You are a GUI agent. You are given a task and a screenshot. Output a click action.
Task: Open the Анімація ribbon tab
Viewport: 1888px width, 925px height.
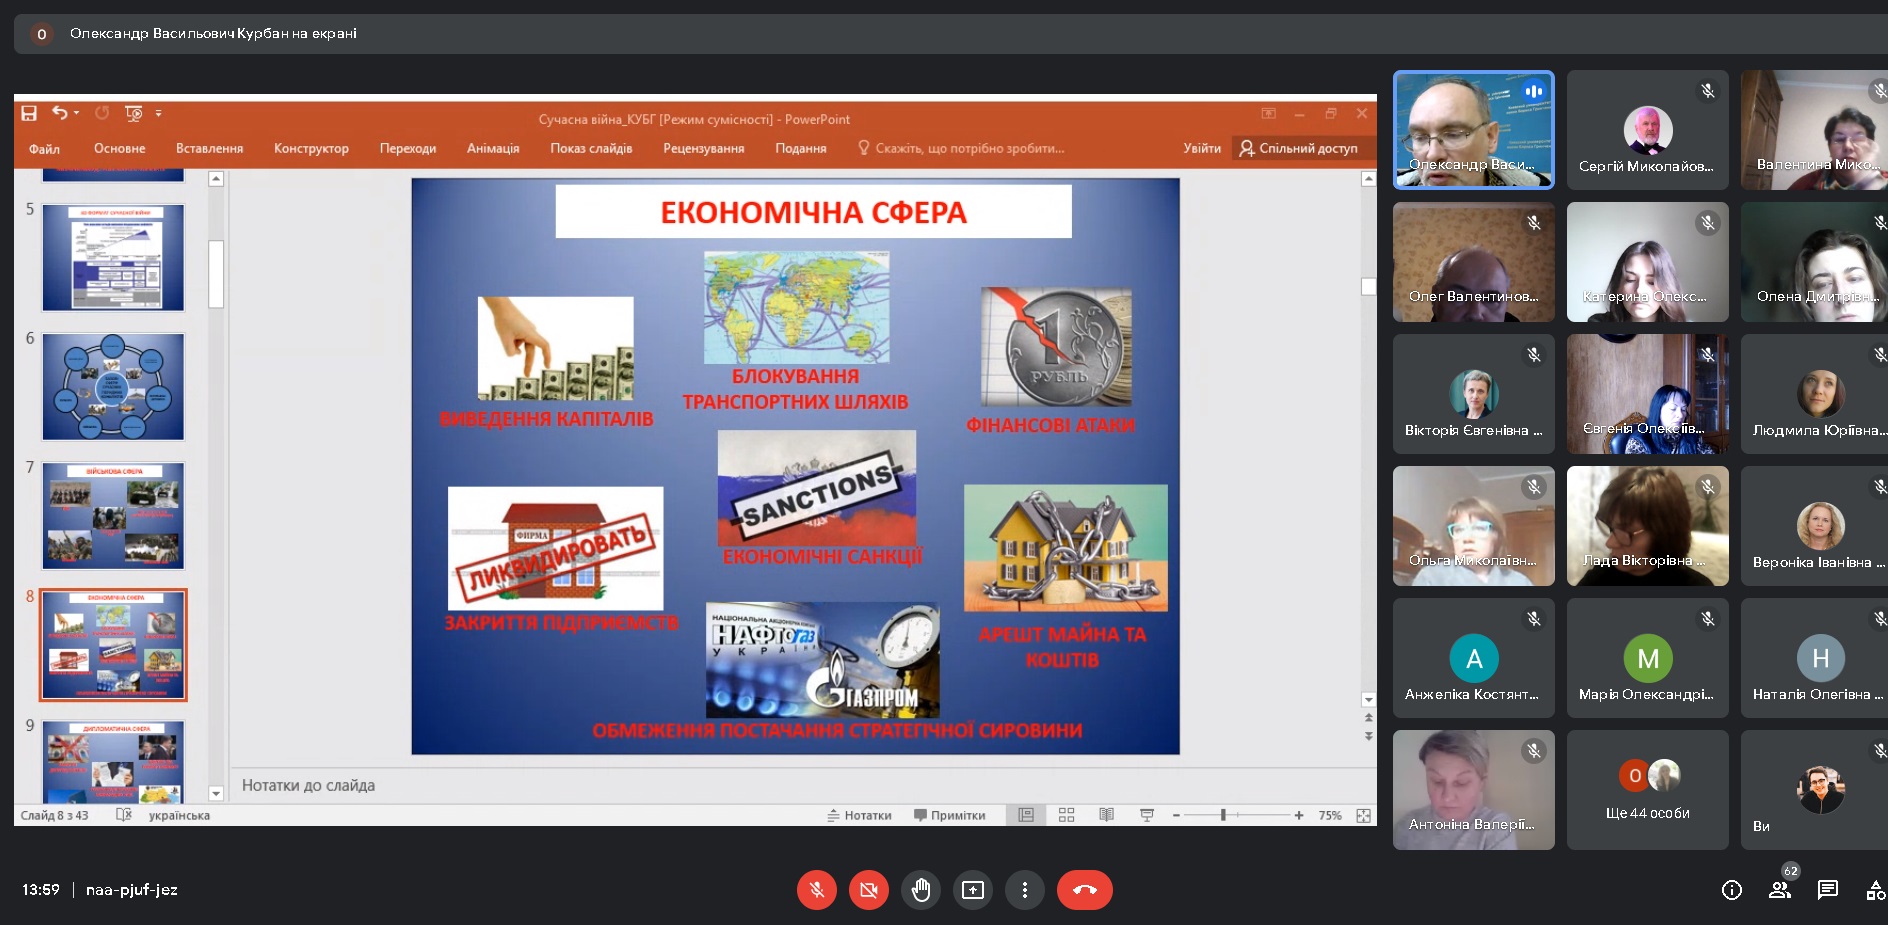[493, 148]
